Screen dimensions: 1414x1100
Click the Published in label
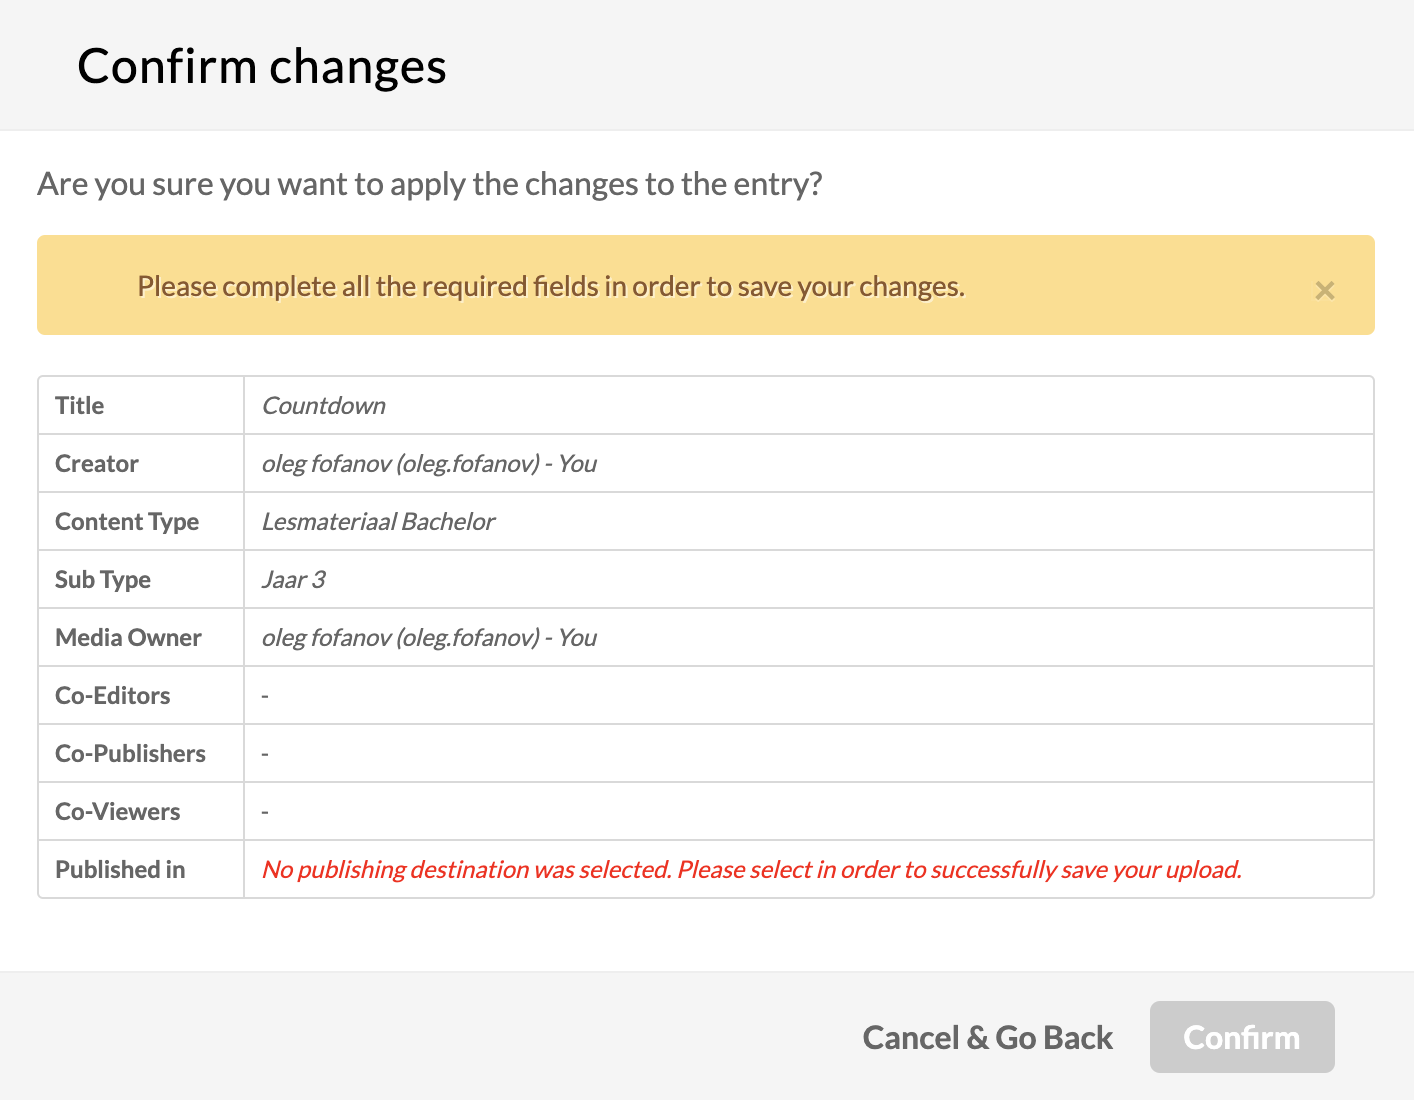point(120,869)
